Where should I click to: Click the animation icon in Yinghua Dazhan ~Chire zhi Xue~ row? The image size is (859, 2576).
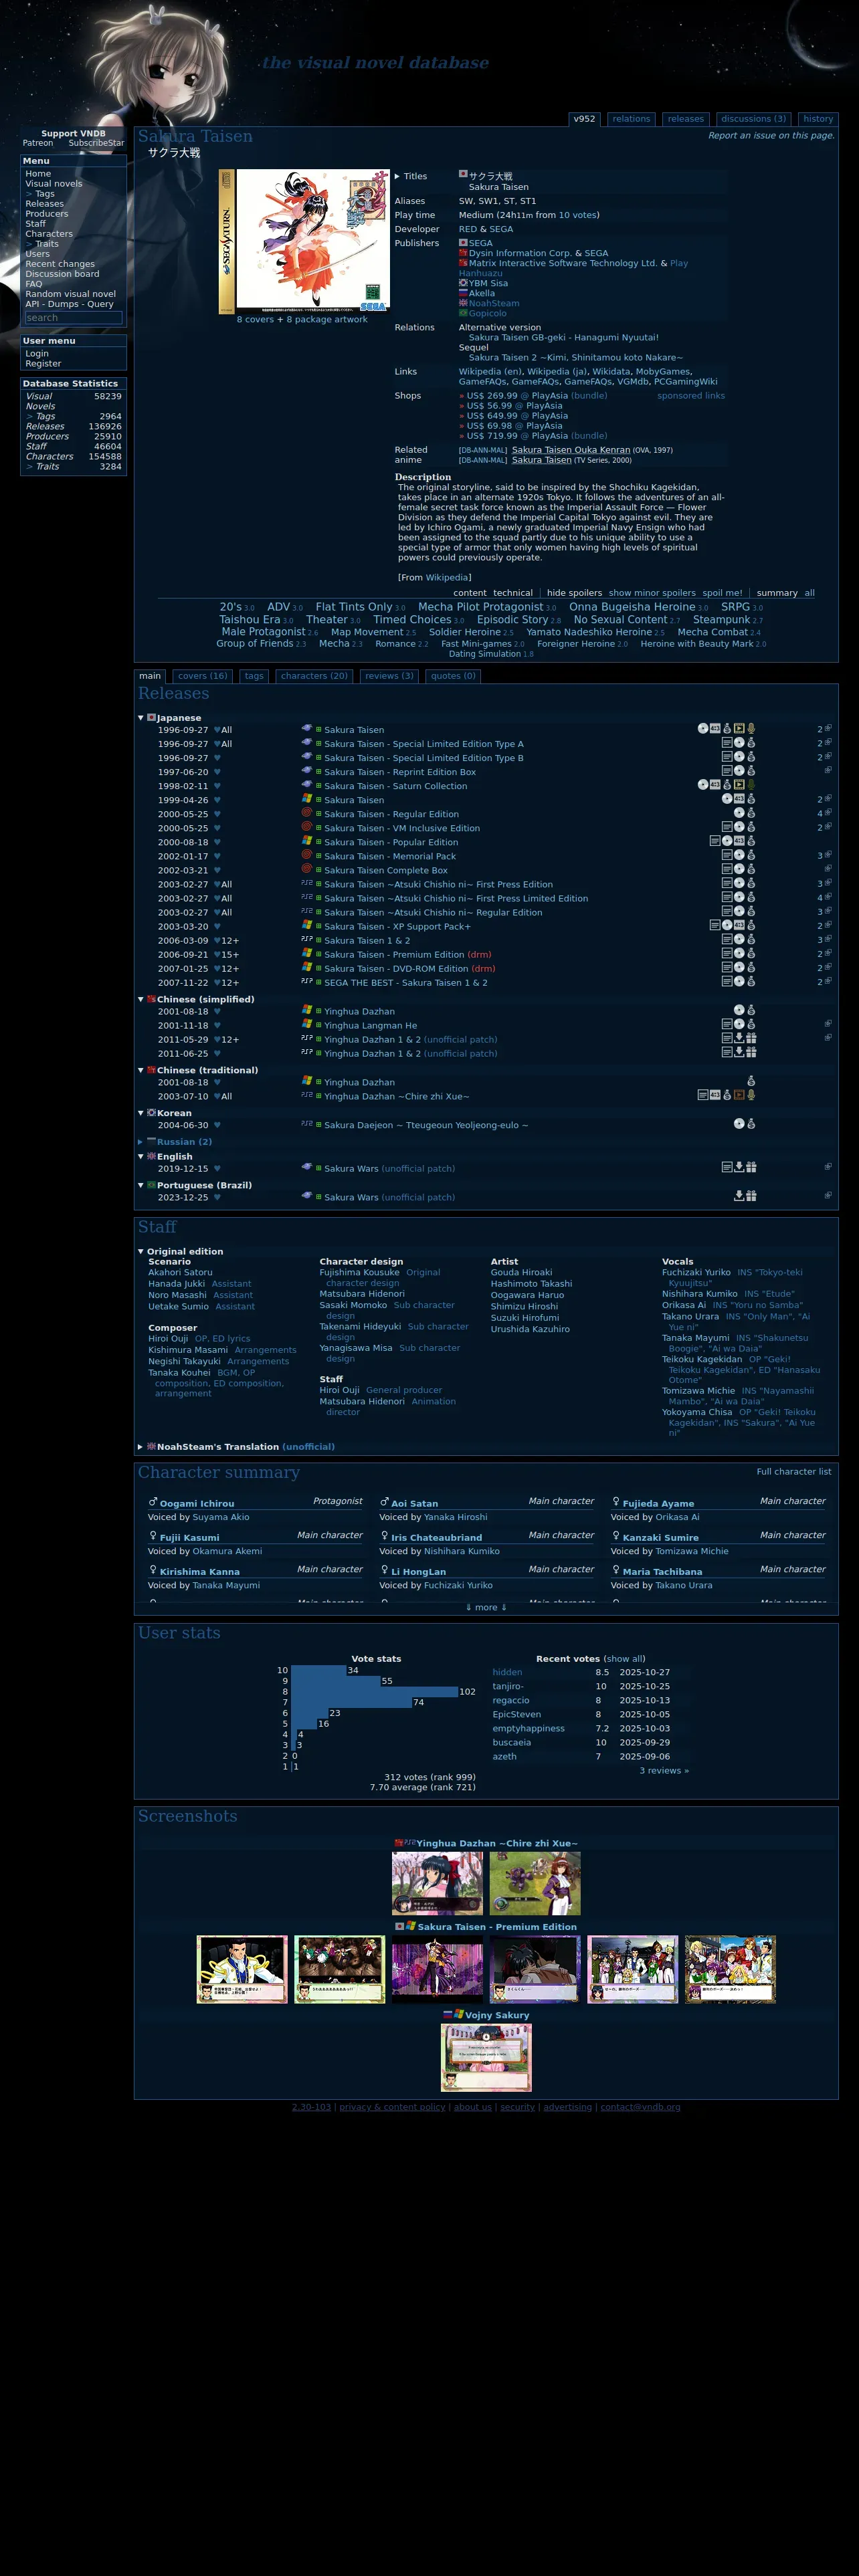[739, 1095]
